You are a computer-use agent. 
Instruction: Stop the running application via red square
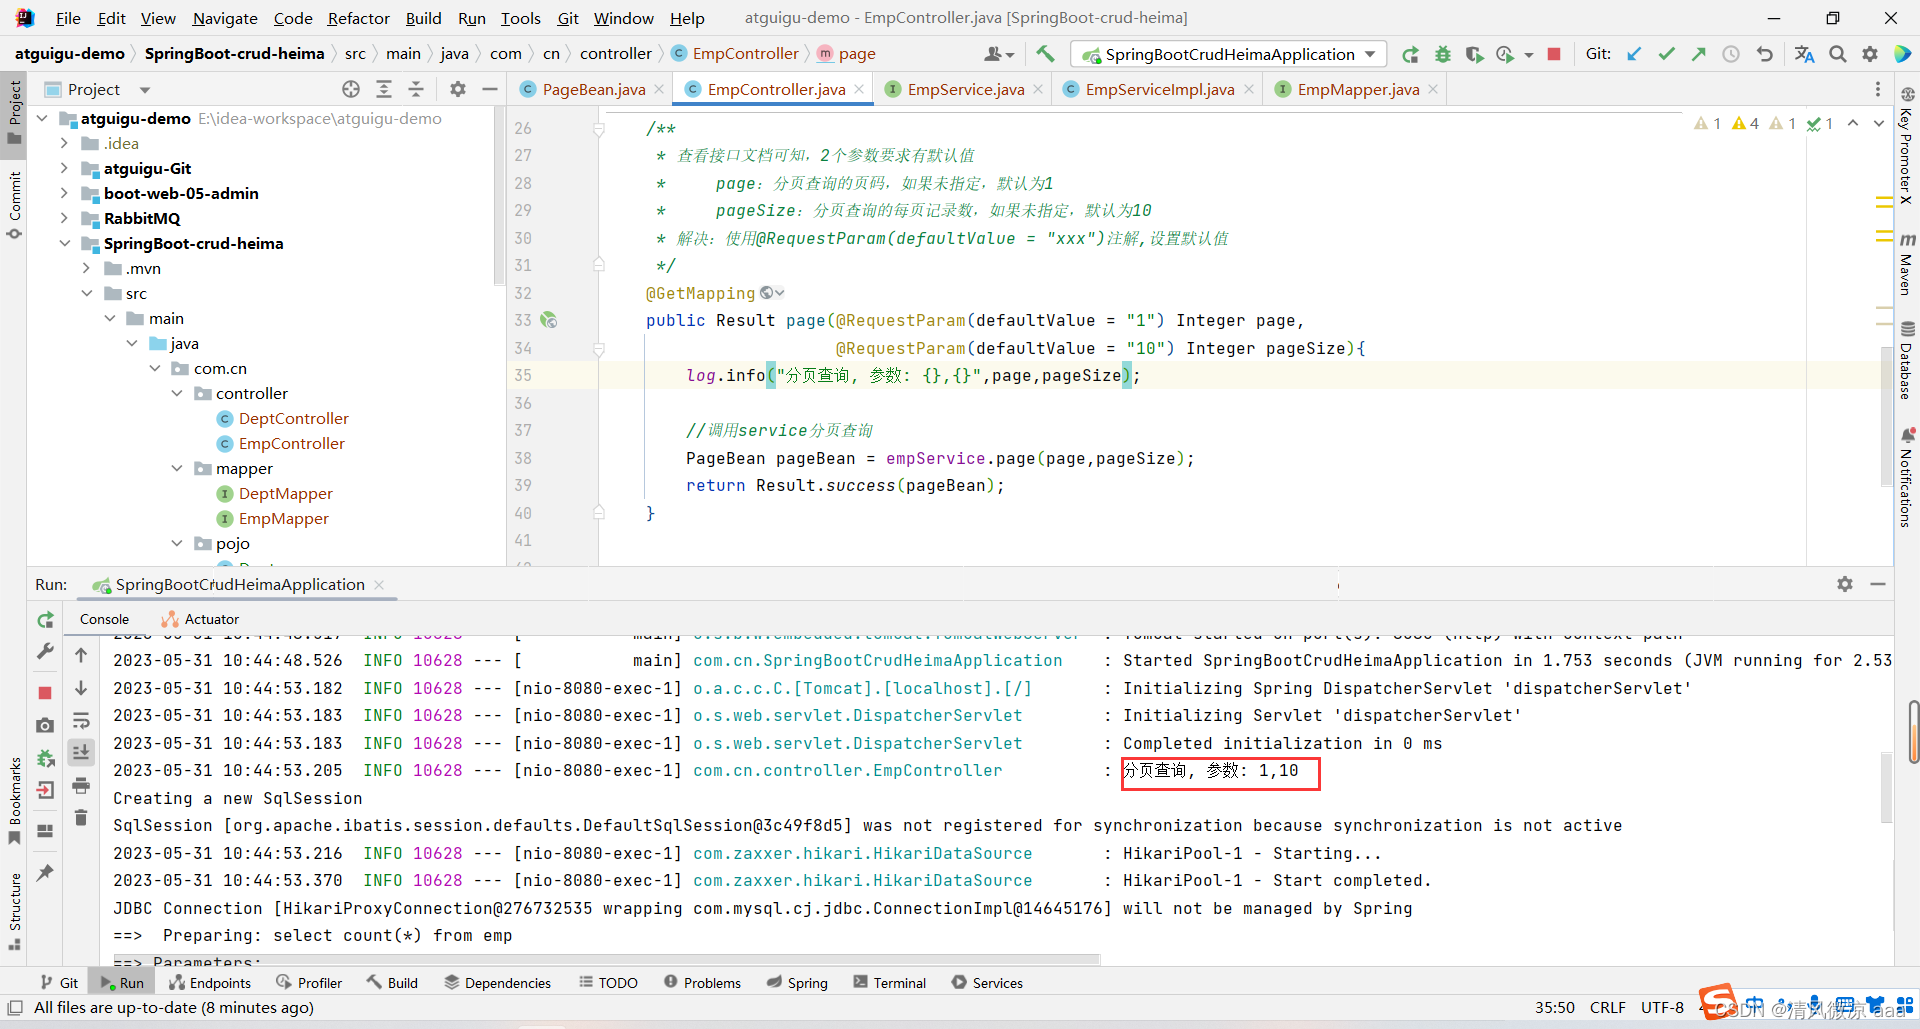click(1554, 54)
